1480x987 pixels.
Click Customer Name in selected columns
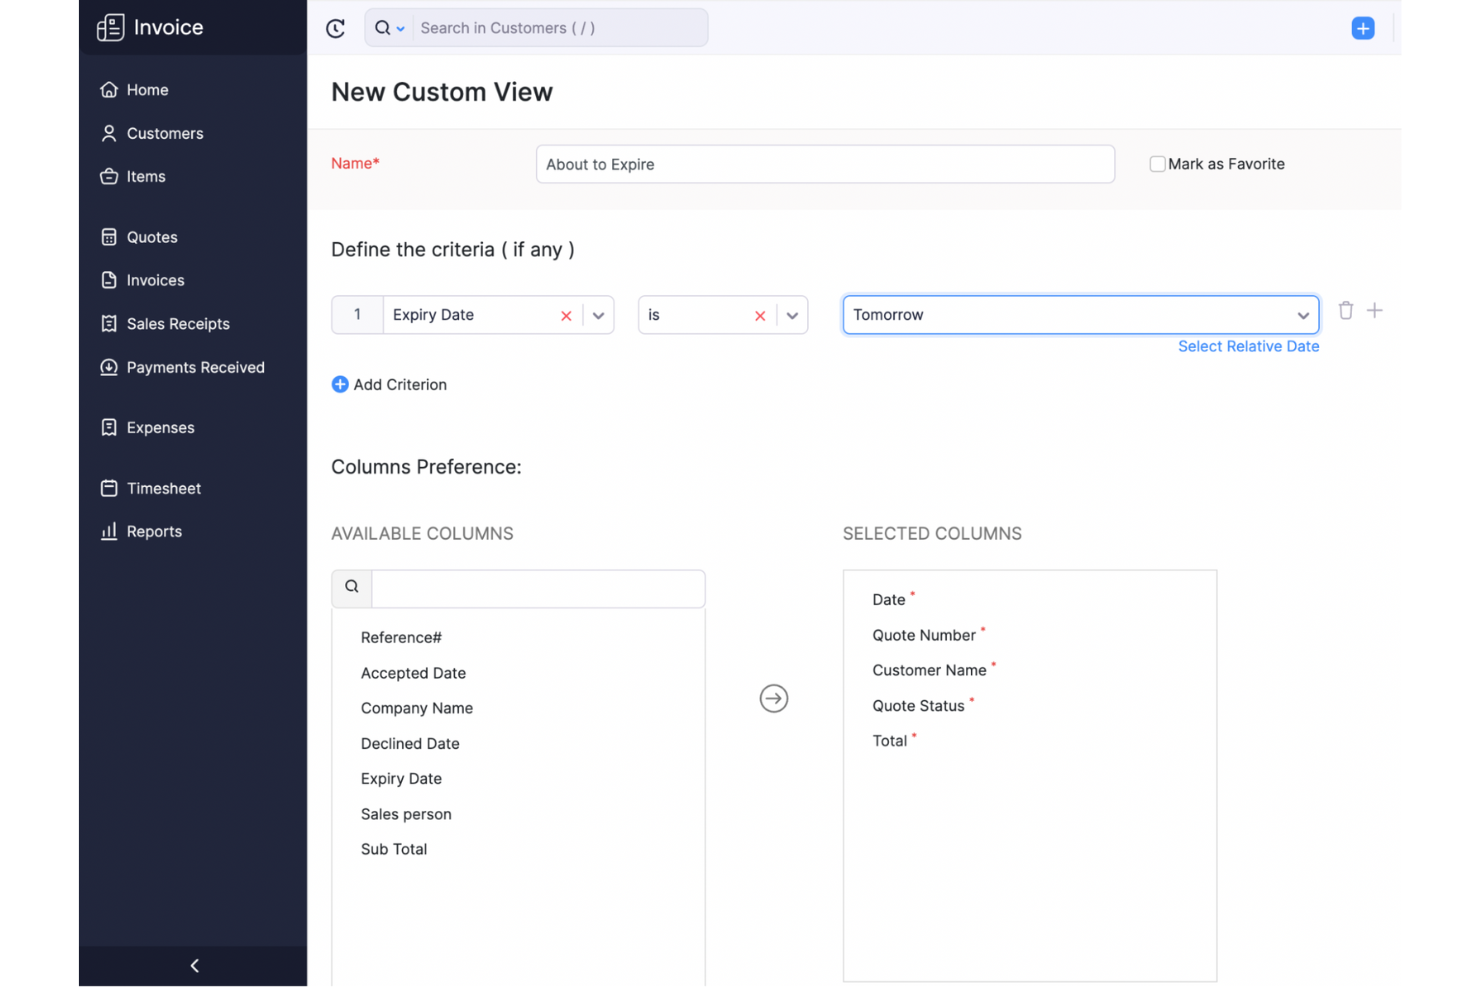(x=929, y=670)
